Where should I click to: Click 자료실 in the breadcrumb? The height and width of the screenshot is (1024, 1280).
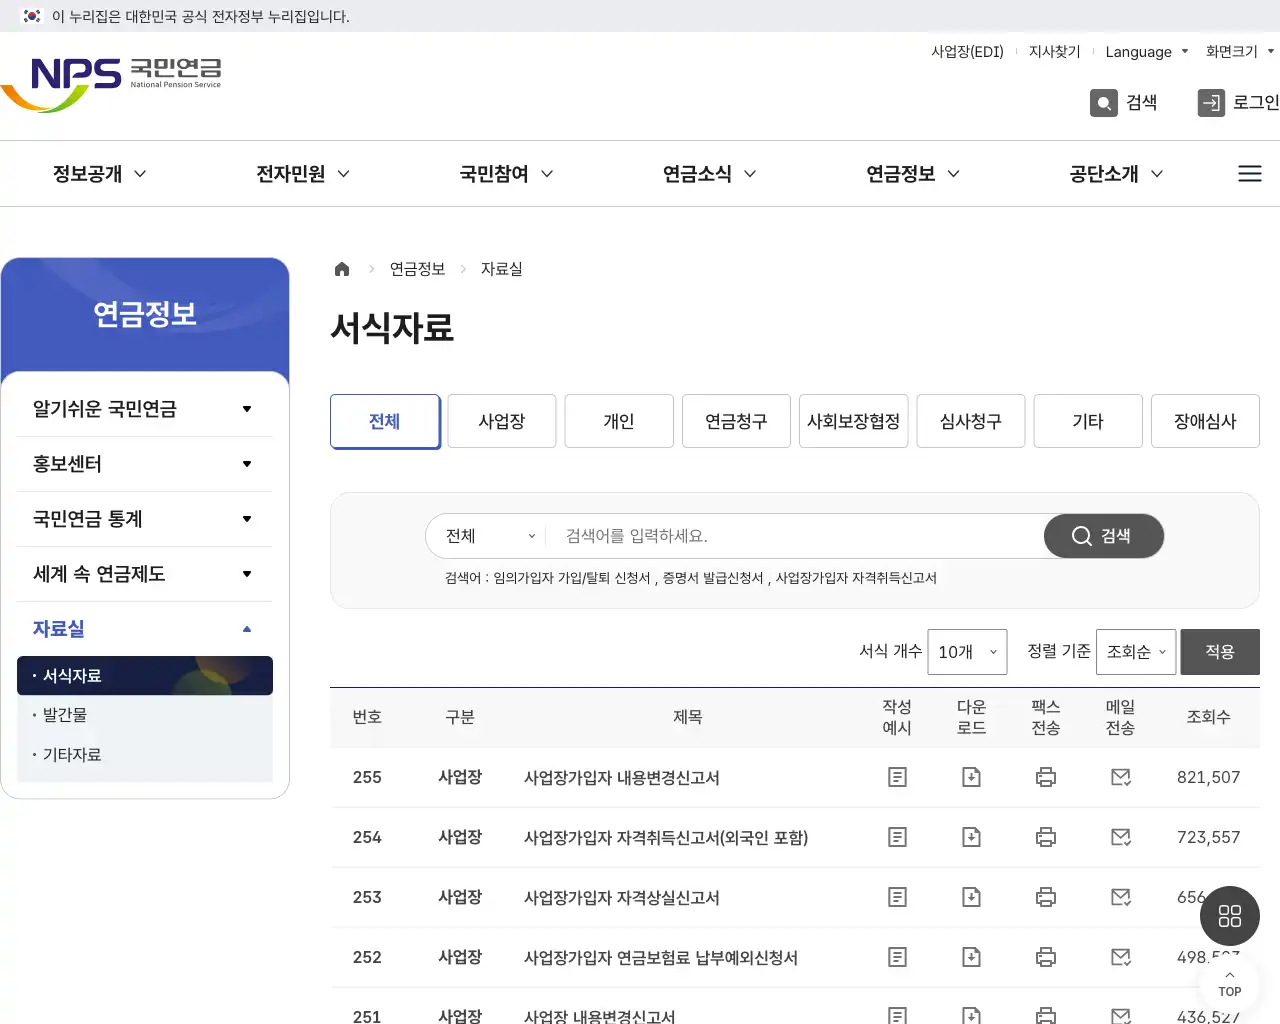coord(502,269)
